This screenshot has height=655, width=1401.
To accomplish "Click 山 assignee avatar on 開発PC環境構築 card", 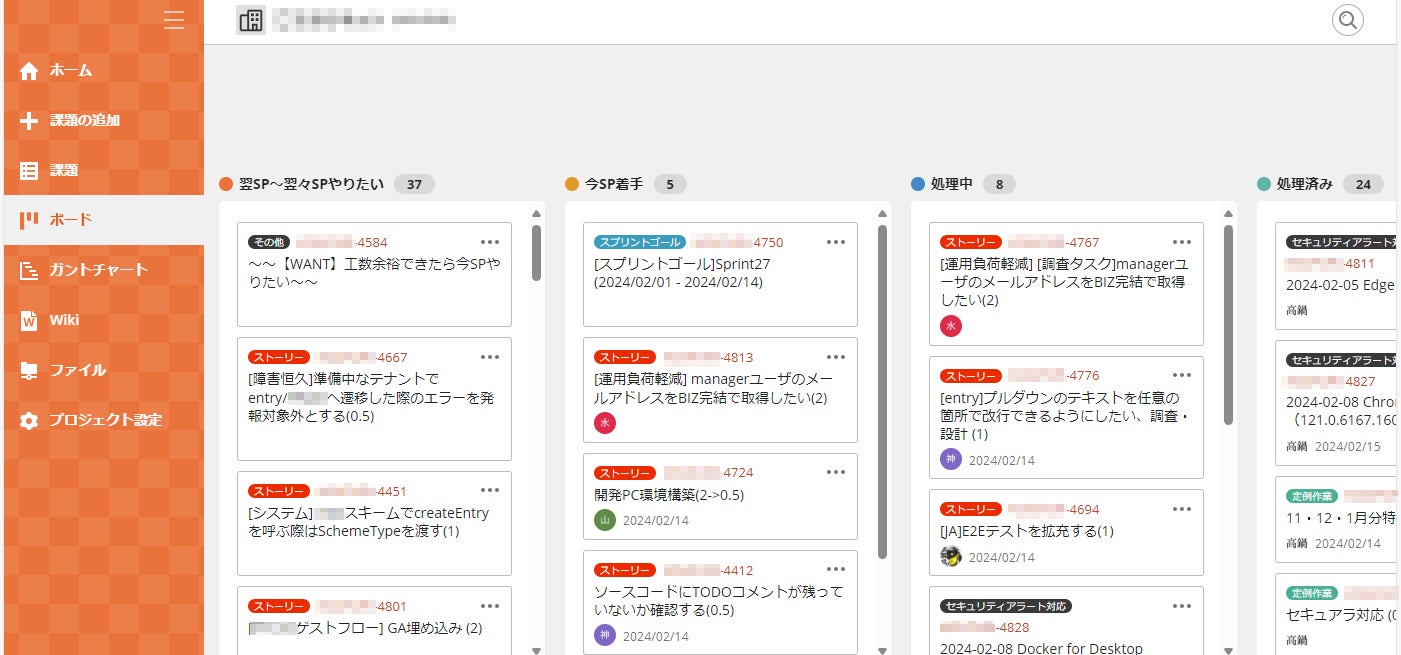I will coord(605,520).
